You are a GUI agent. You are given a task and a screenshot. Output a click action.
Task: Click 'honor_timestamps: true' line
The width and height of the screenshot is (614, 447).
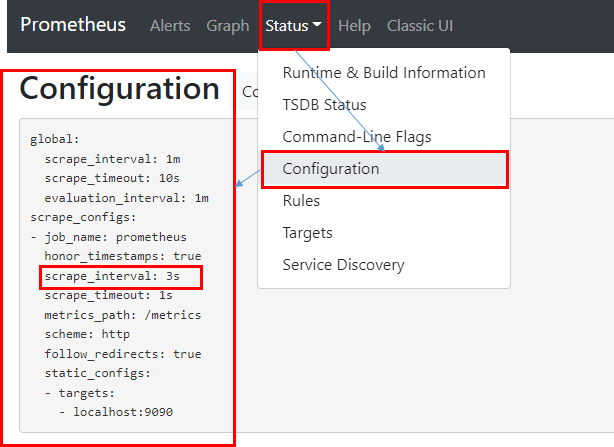(x=123, y=256)
